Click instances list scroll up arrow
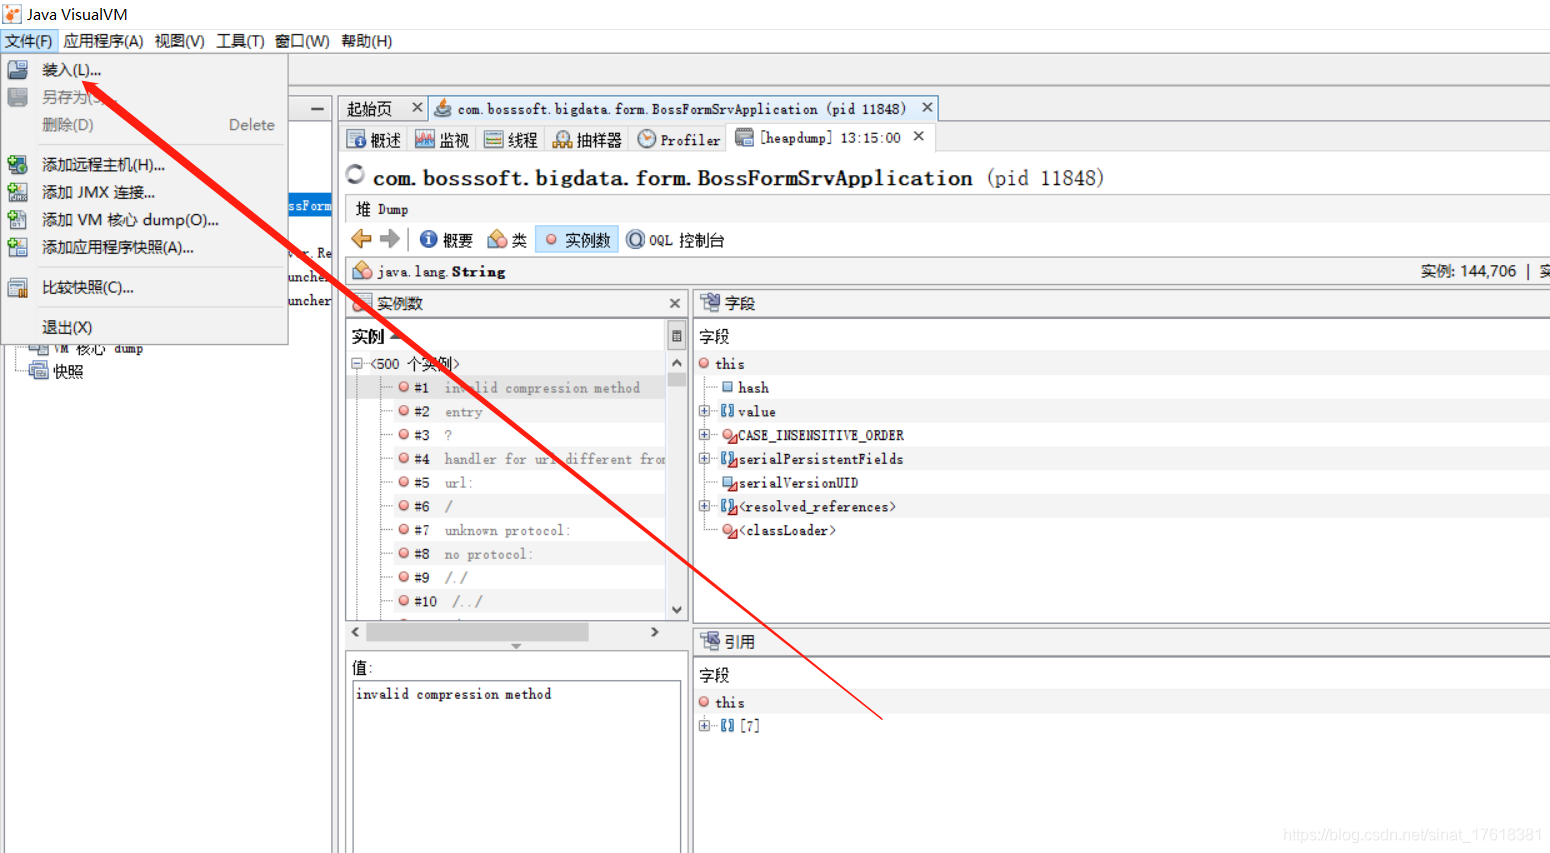Screen dimensions: 1550x853 point(677,363)
